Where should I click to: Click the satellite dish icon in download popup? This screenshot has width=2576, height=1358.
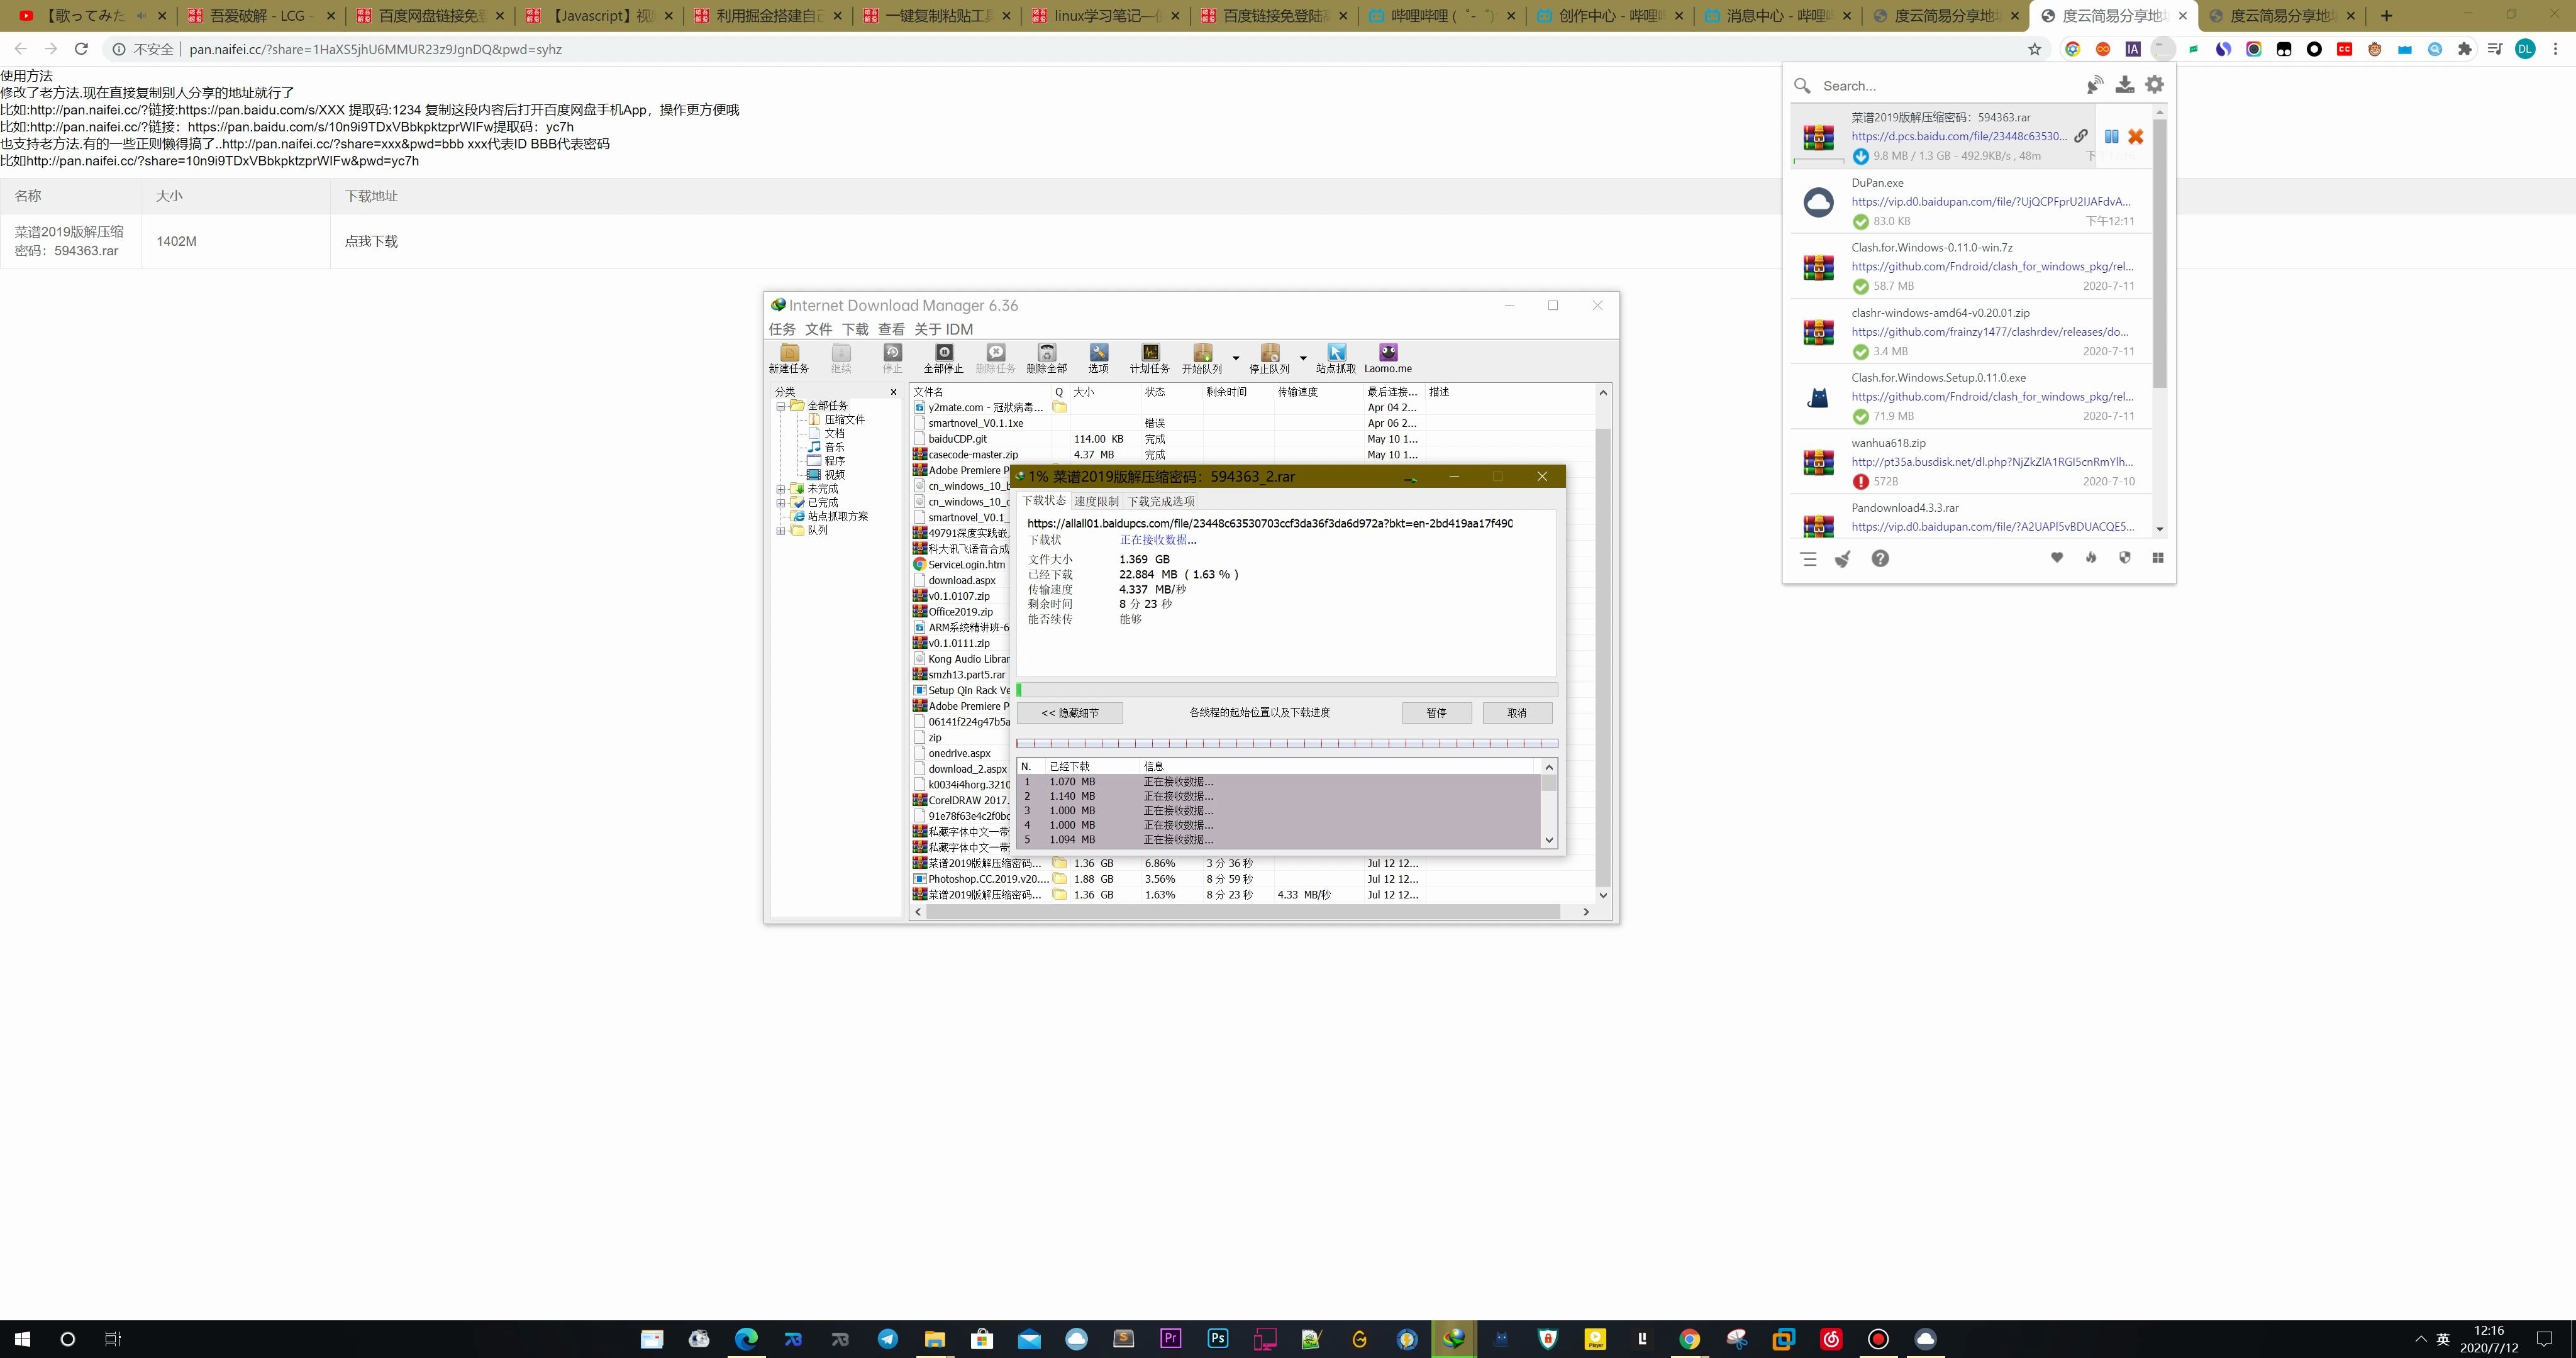pyautogui.click(x=2094, y=85)
